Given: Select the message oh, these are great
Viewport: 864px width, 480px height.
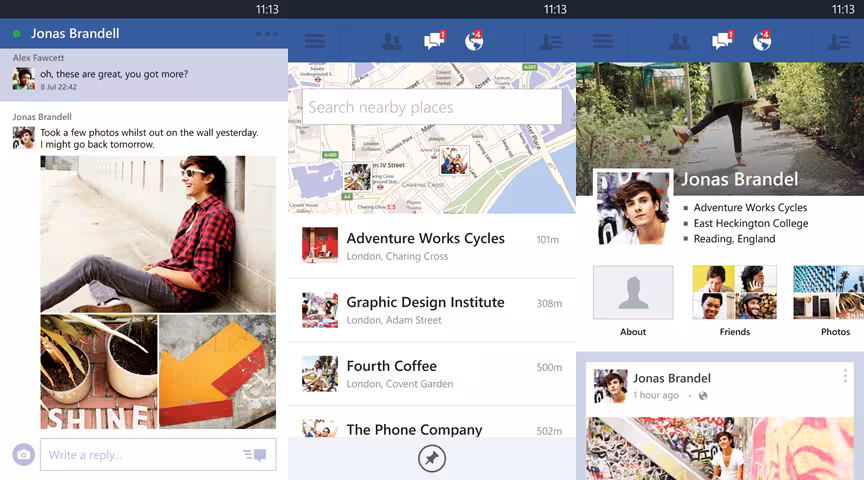Looking at the screenshot, I should pos(114,74).
